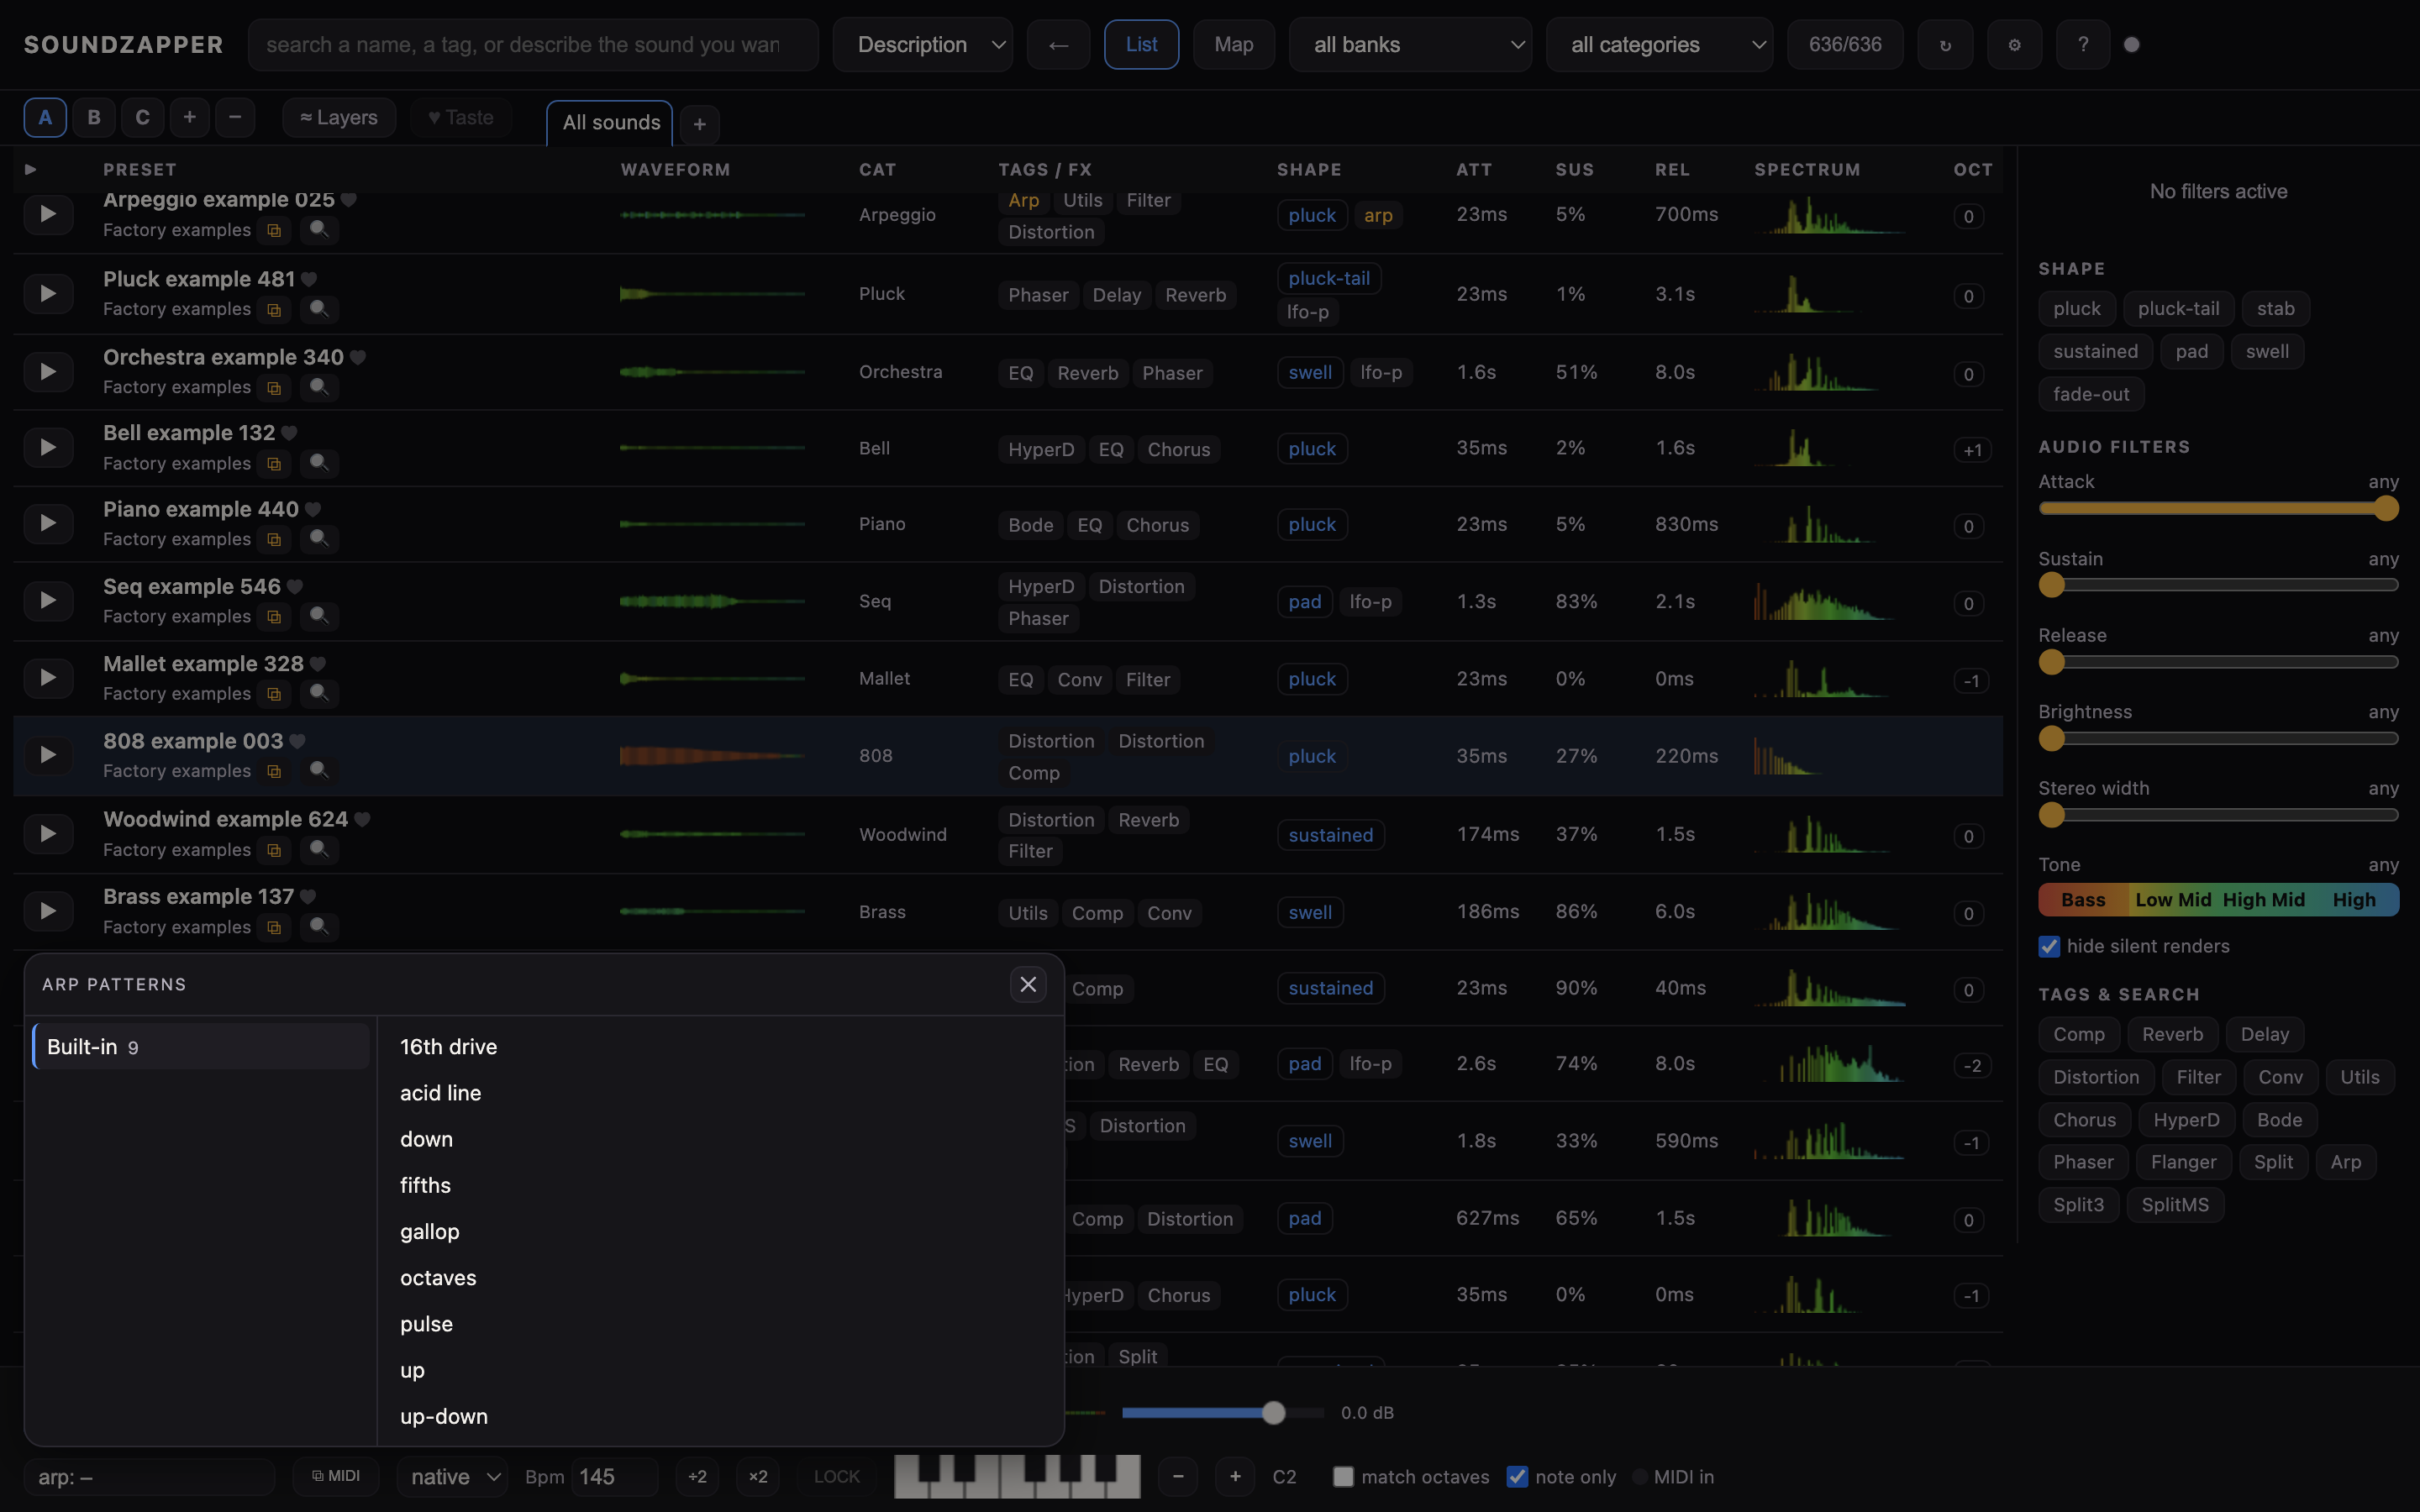
Task: Filter by Flanger tag
Action: pos(2183,1162)
